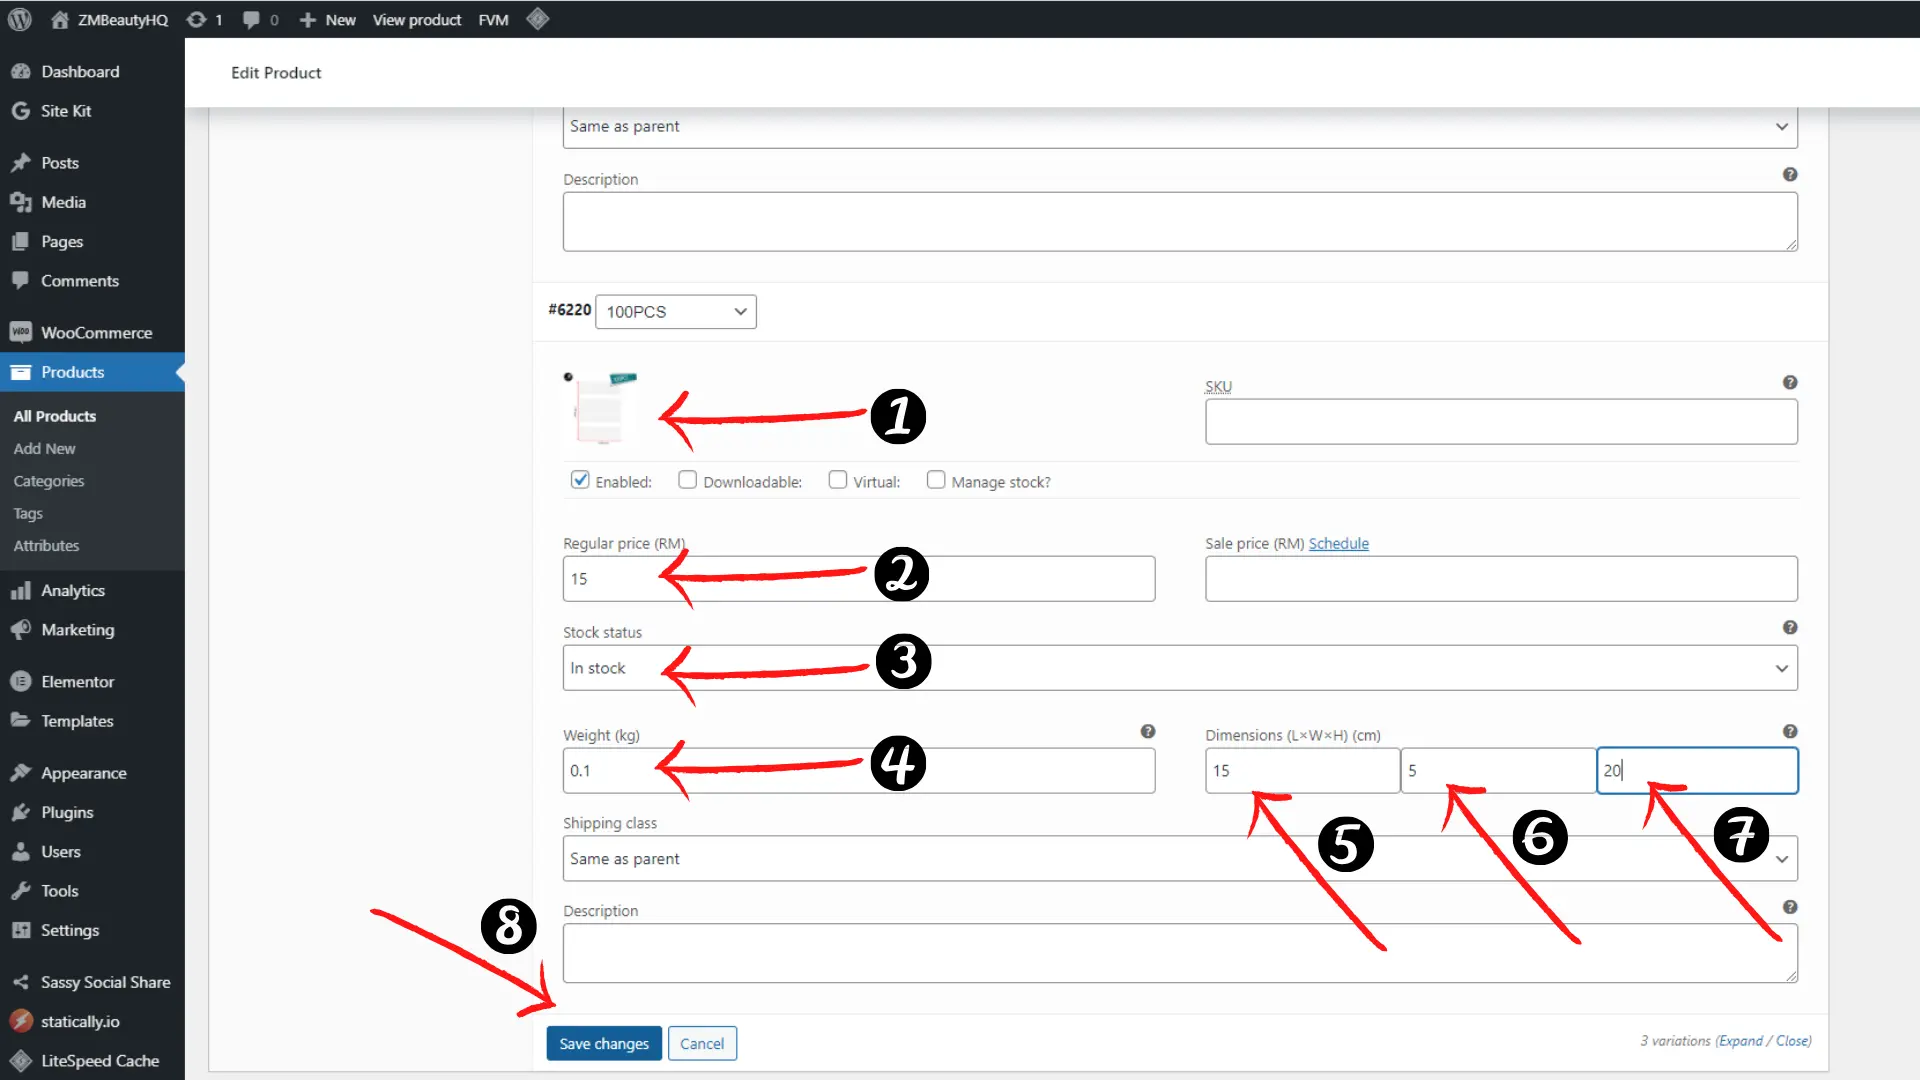This screenshot has width=1920, height=1080.
Task: Click the statically.io icon
Action: [x=21, y=1021]
